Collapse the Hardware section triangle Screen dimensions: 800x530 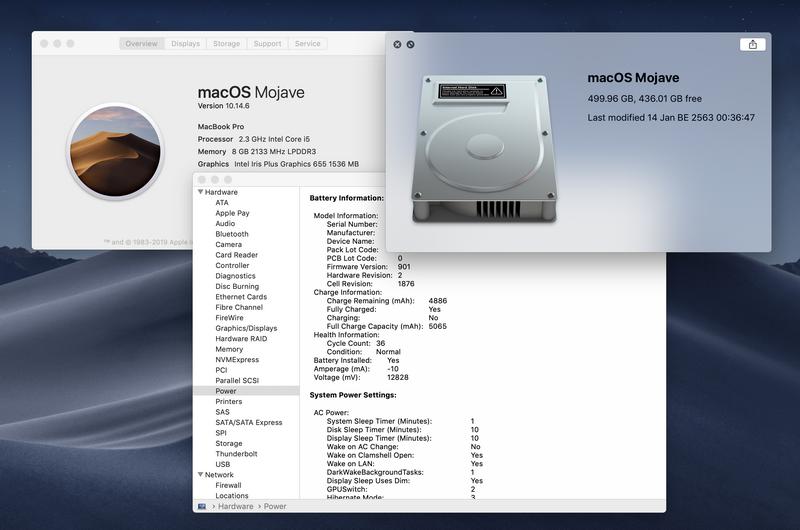(x=201, y=192)
